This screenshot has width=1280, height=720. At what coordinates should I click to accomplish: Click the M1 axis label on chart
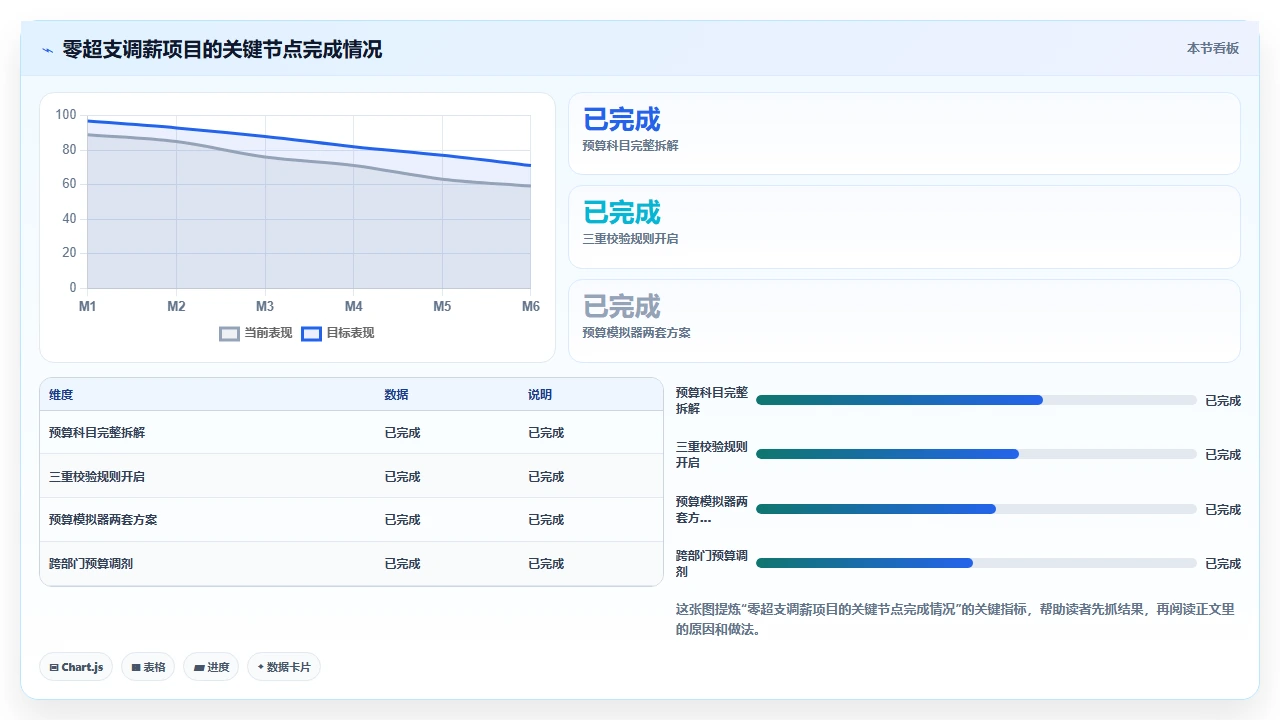tap(87, 306)
